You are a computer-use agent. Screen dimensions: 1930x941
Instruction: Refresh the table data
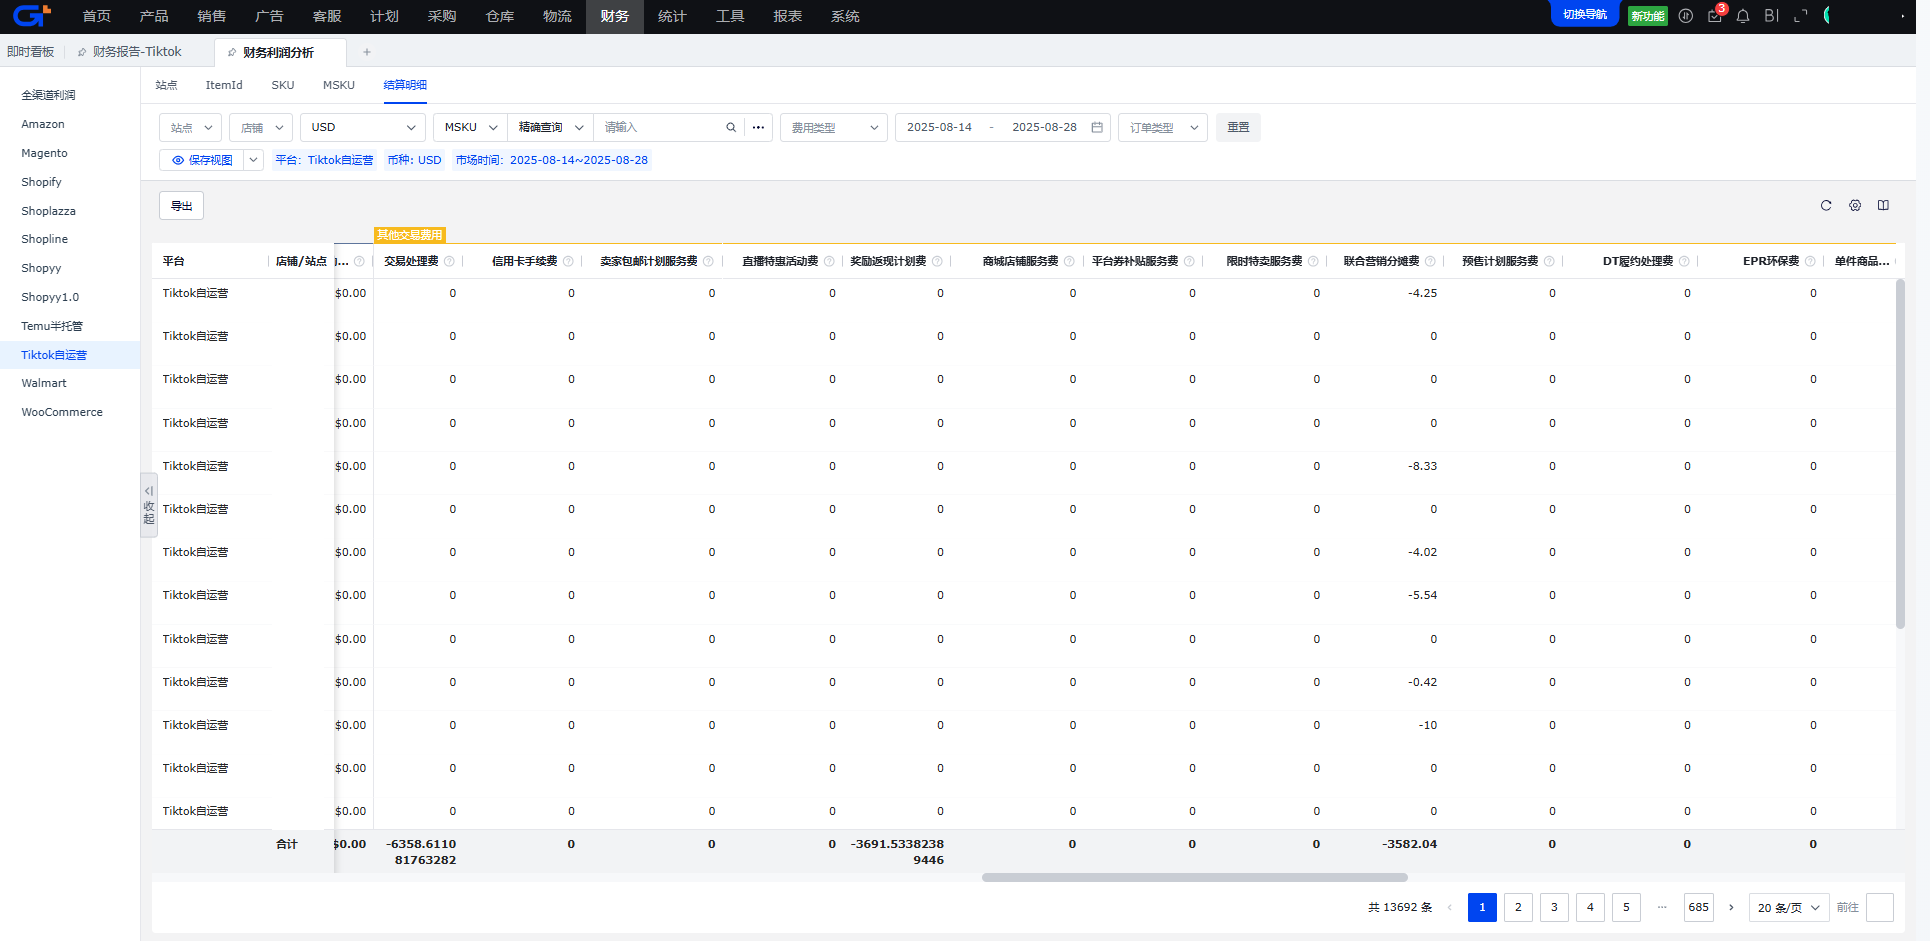click(x=1826, y=205)
